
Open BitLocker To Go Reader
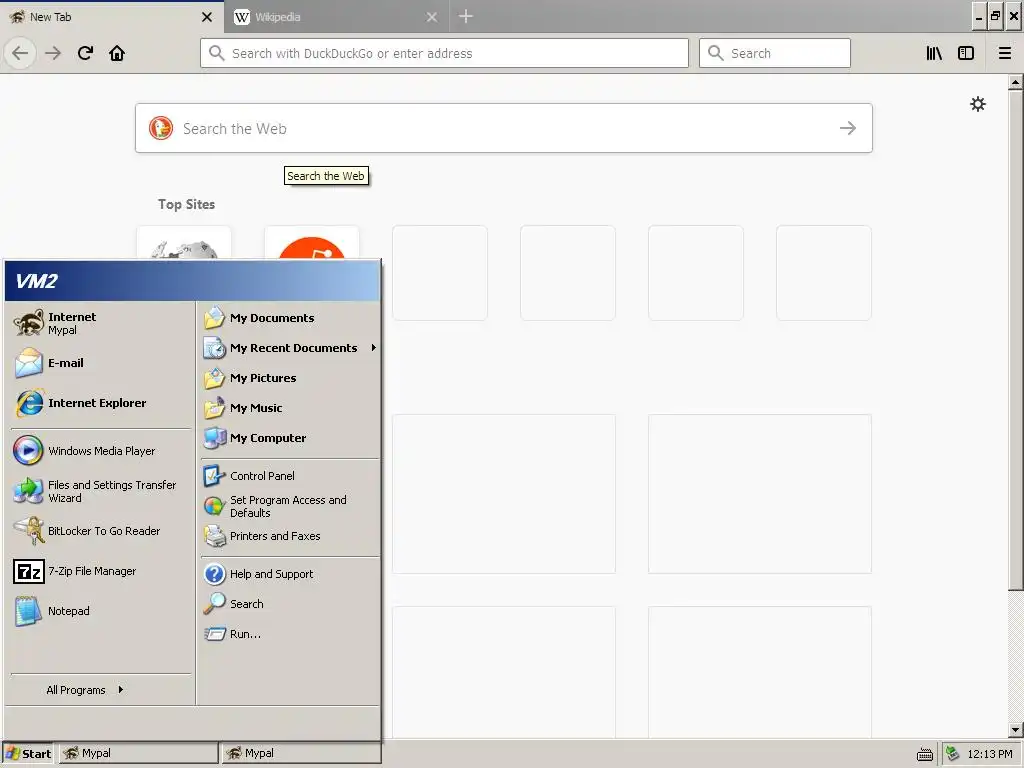pyautogui.click(x=101, y=531)
